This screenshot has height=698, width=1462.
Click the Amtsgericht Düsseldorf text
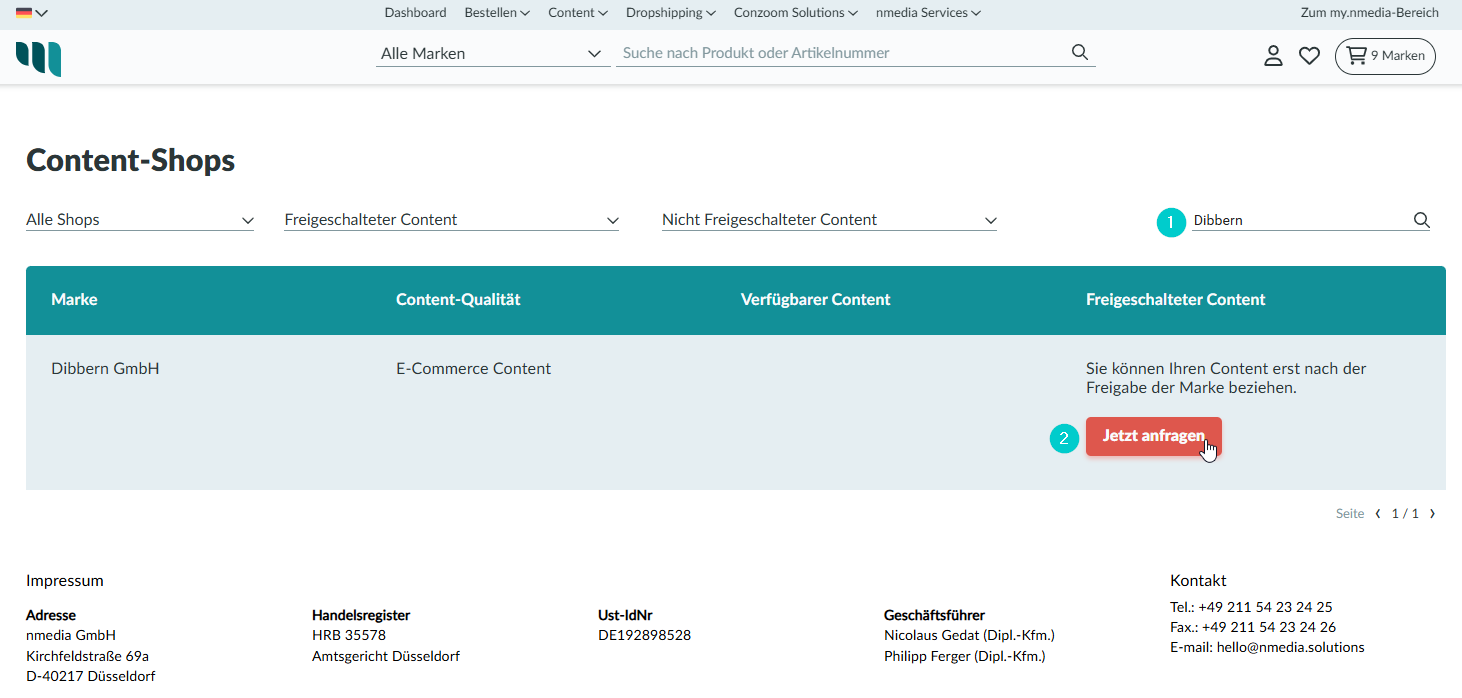386,656
